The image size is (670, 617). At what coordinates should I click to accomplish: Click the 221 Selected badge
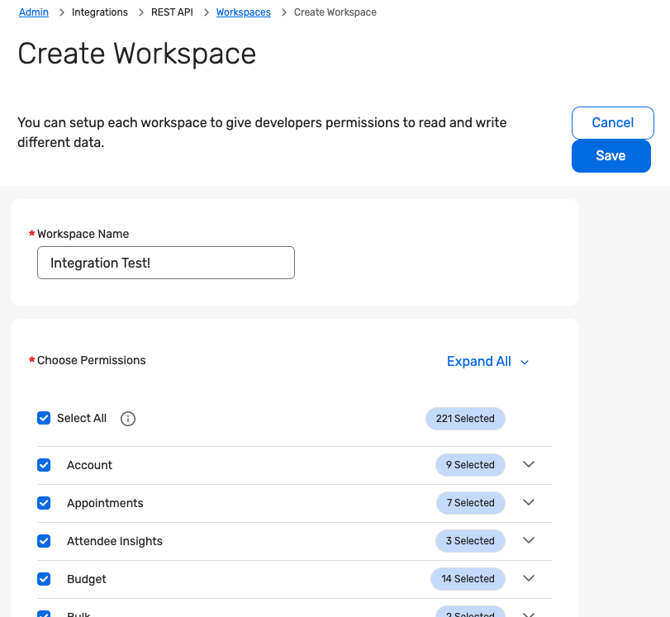(465, 418)
